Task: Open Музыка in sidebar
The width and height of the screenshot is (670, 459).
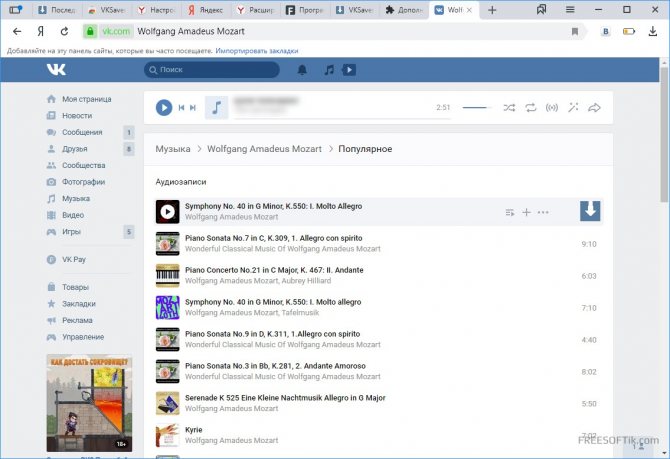Action: 76,199
